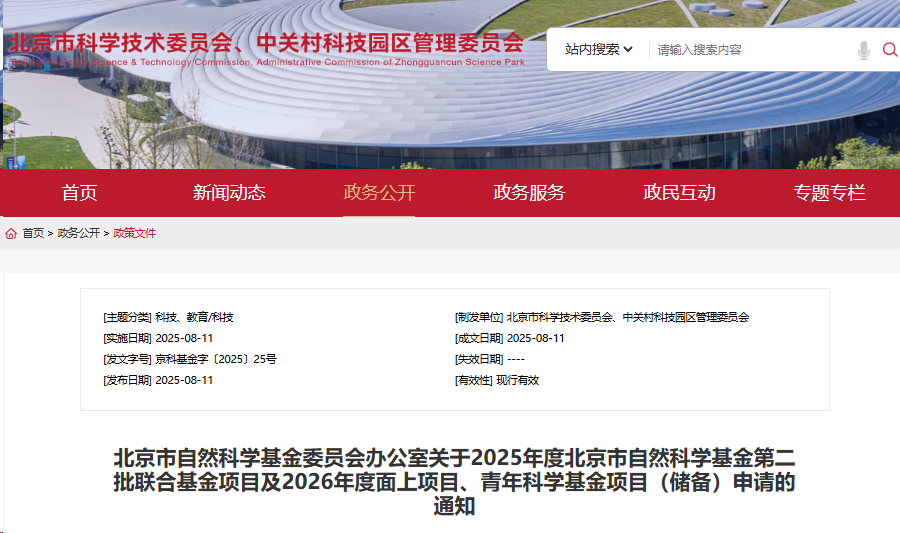
Task: Click the 主题分类 value 科技、教育/科技
Action: coord(194,317)
